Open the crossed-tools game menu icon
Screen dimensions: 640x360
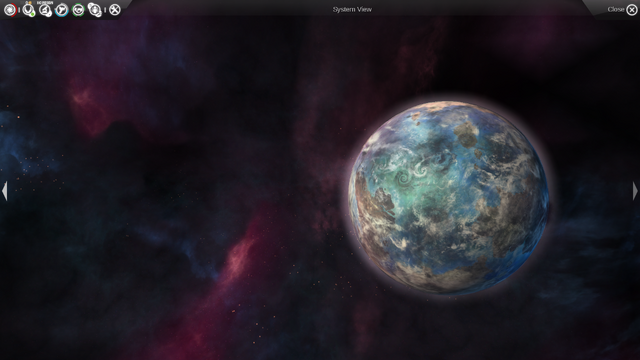pyautogui.click(x=115, y=10)
